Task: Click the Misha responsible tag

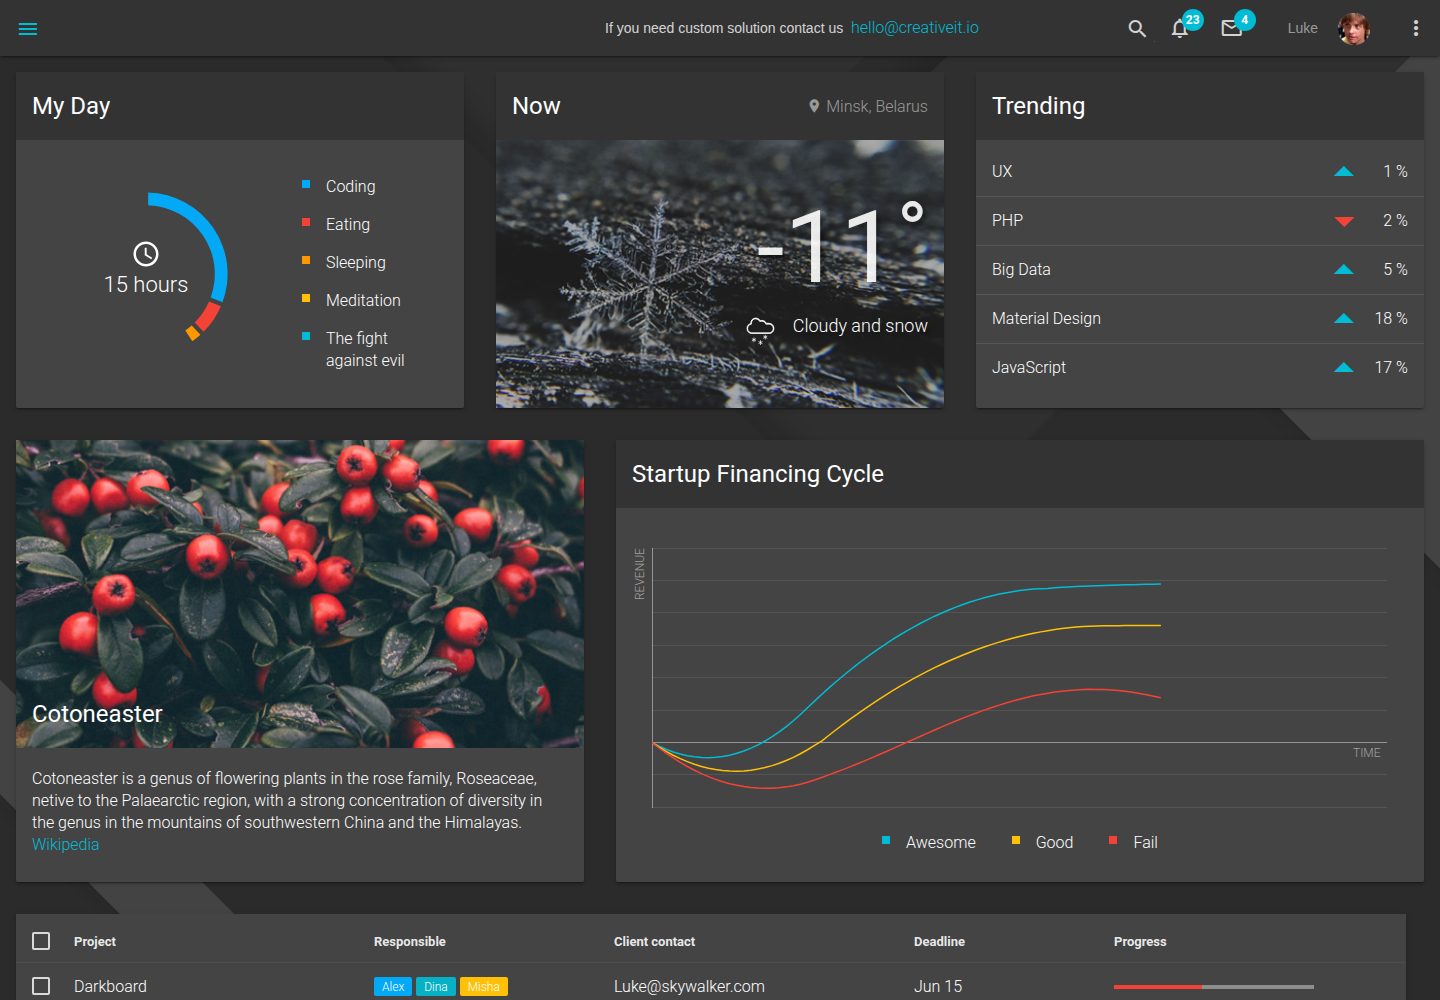Action: (x=484, y=987)
